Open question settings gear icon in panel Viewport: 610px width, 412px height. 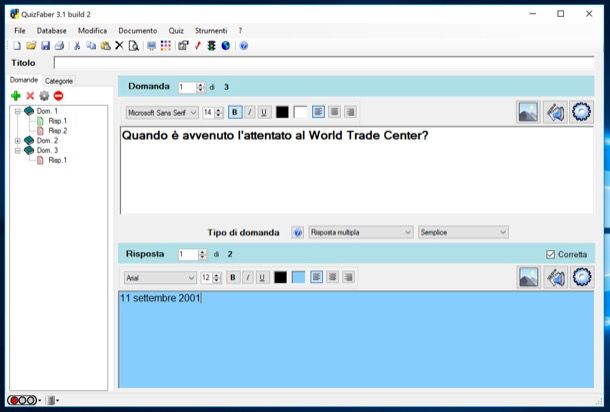(x=44, y=96)
